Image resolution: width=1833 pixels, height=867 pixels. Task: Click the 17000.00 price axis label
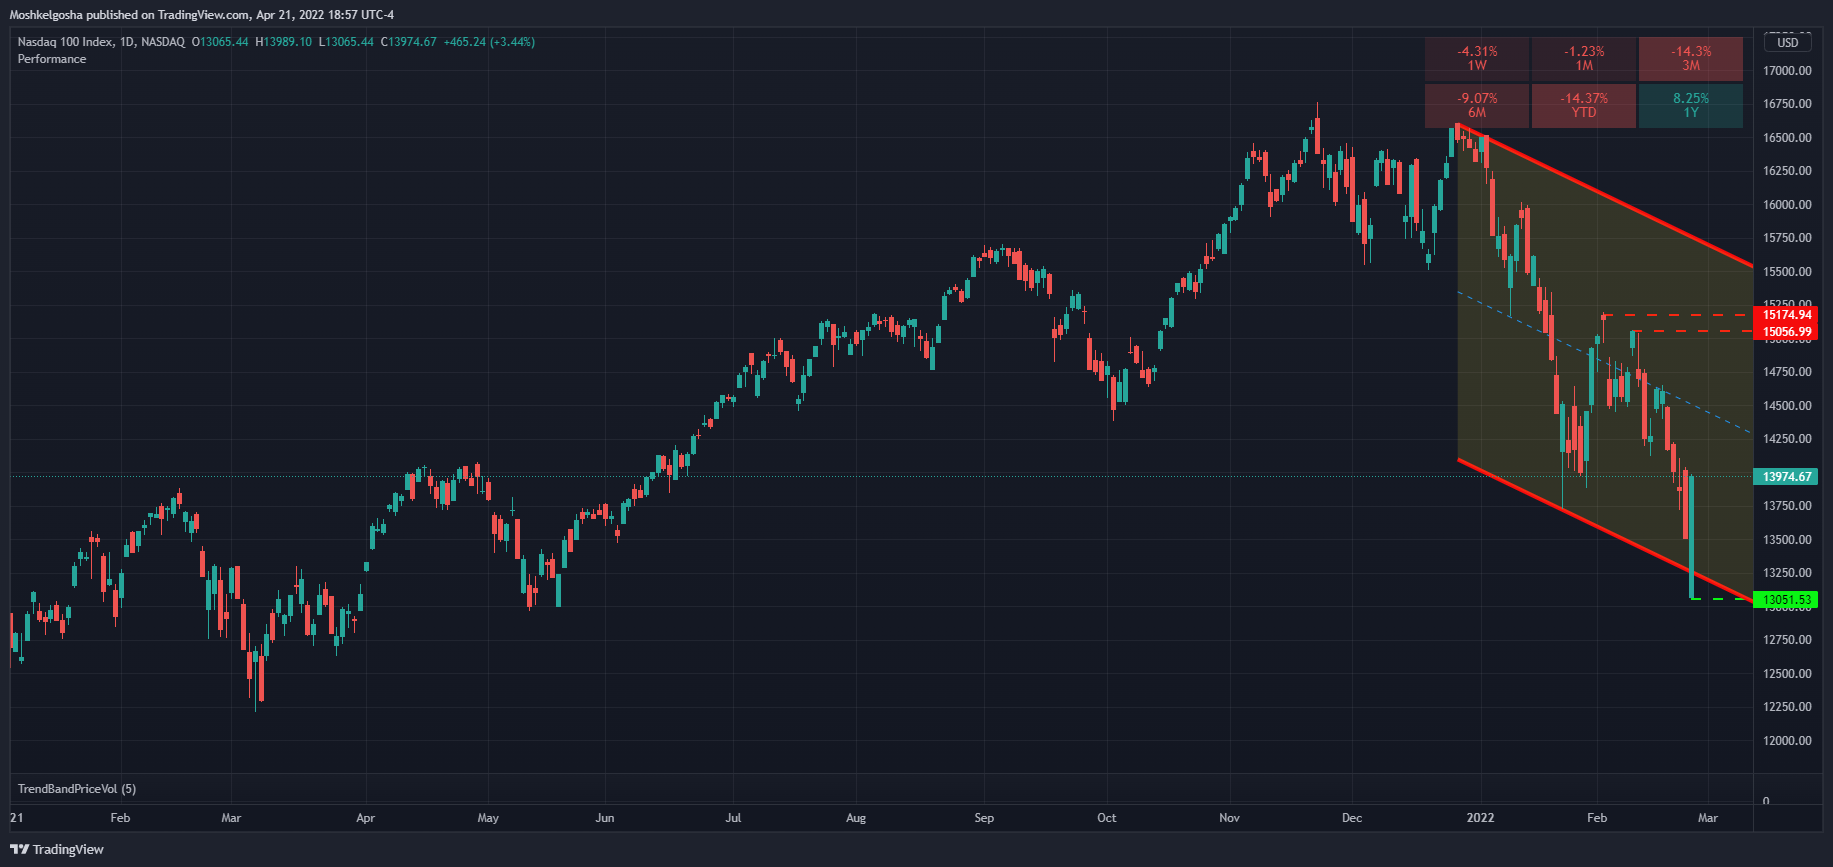[1787, 71]
